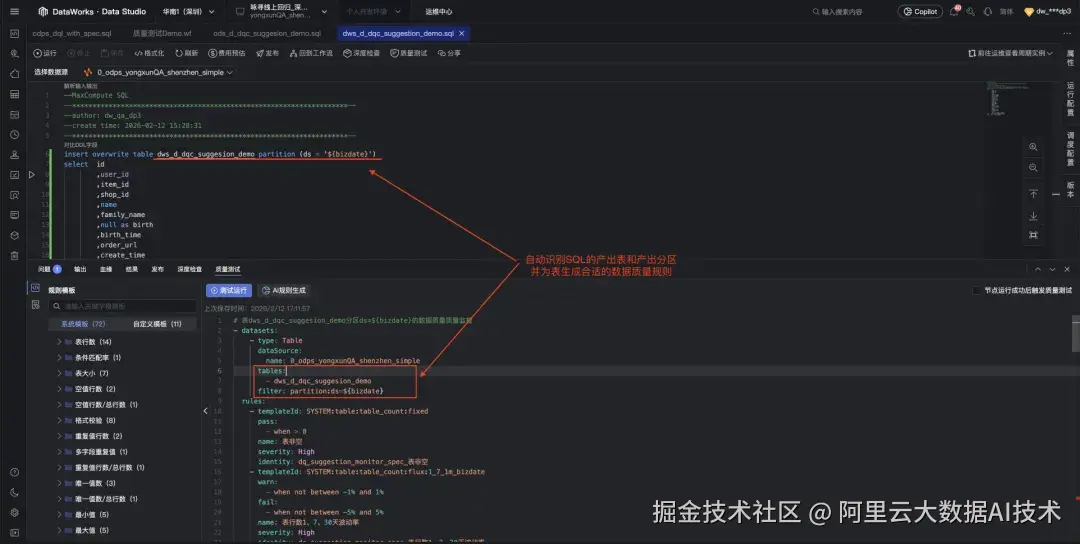Click the zoom out magnifier icon
1080x544 pixels.
pyautogui.click(x=1033, y=168)
